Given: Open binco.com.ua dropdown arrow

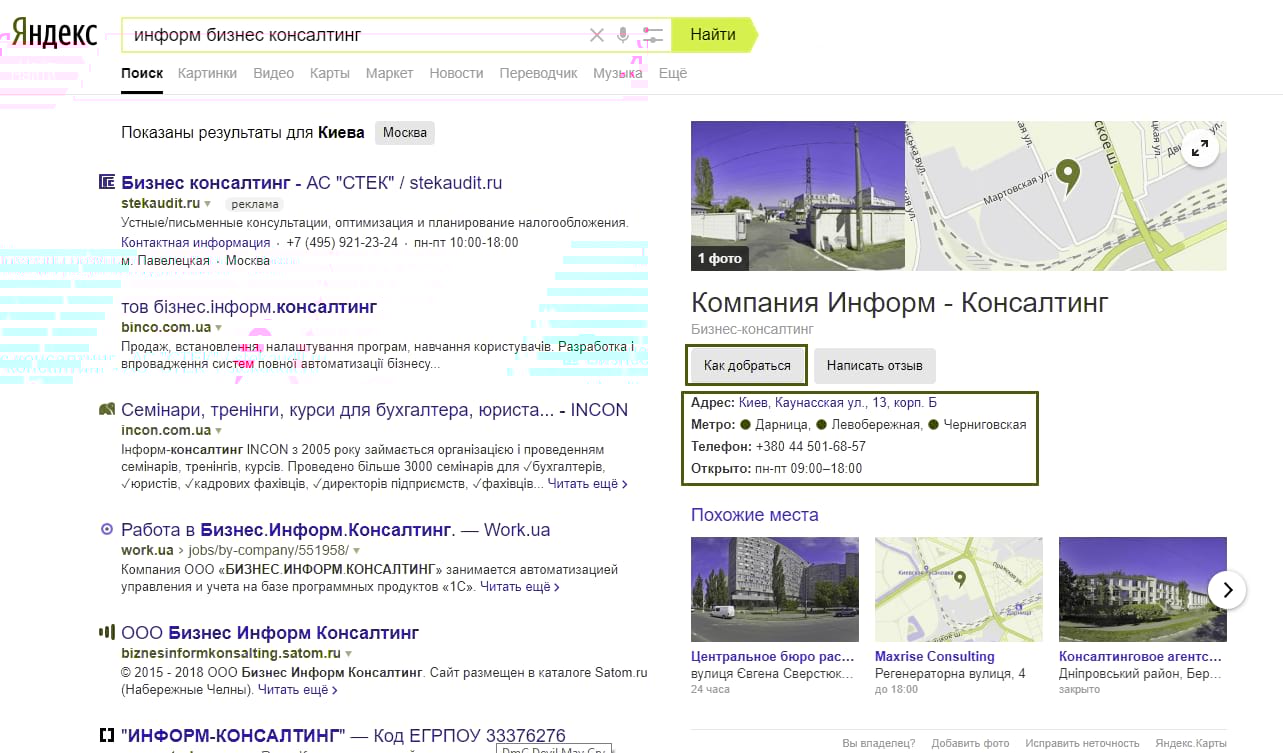Looking at the screenshot, I should (x=218, y=328).
